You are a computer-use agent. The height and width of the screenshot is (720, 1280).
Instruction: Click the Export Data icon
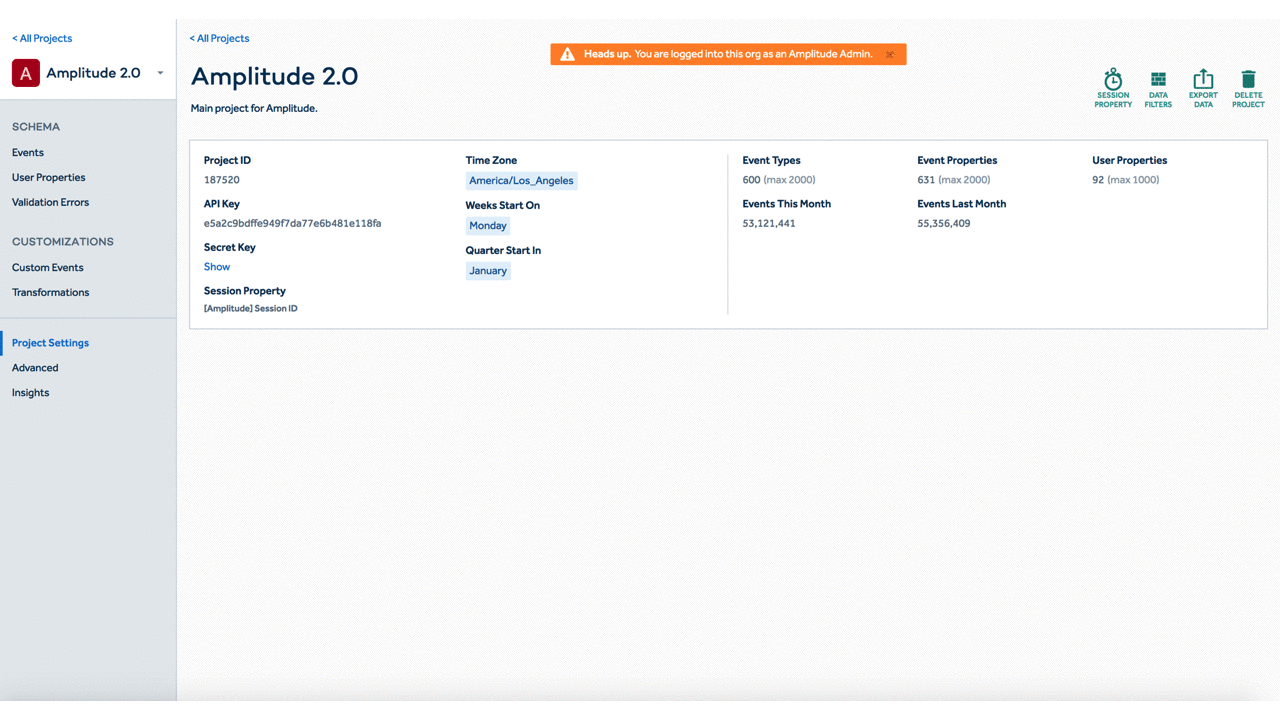pyautogui.click(x=1203, y=80)
